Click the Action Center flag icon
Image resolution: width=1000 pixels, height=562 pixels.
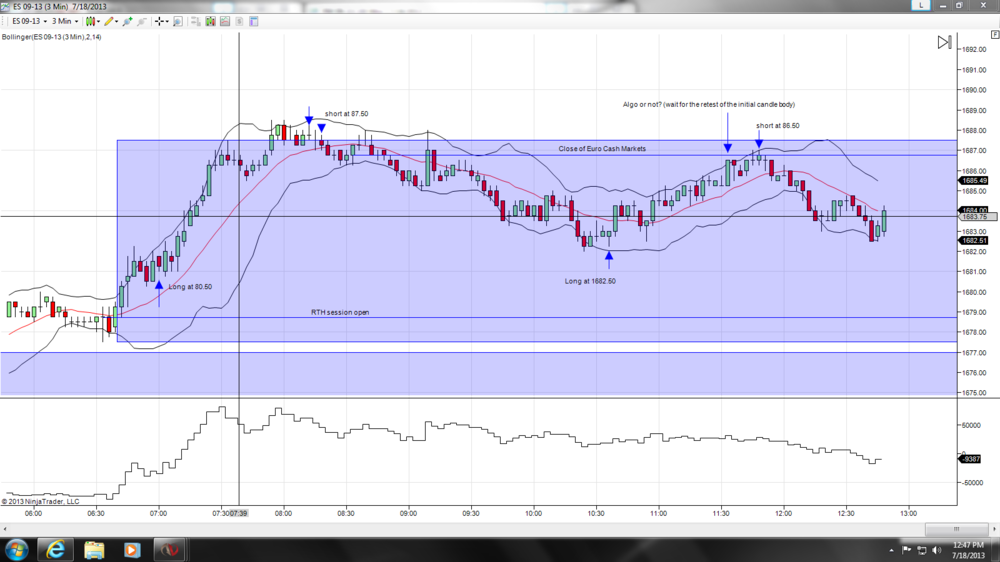click(x=906, y=549)
